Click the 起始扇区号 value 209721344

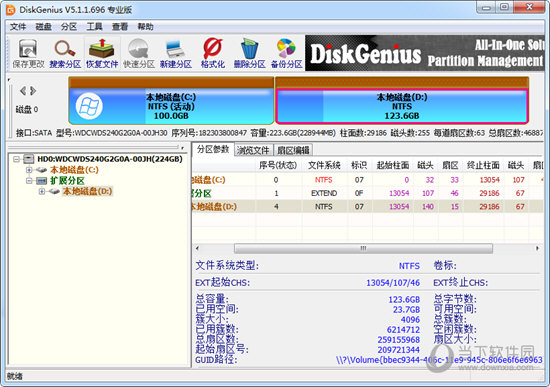(398, 350)
